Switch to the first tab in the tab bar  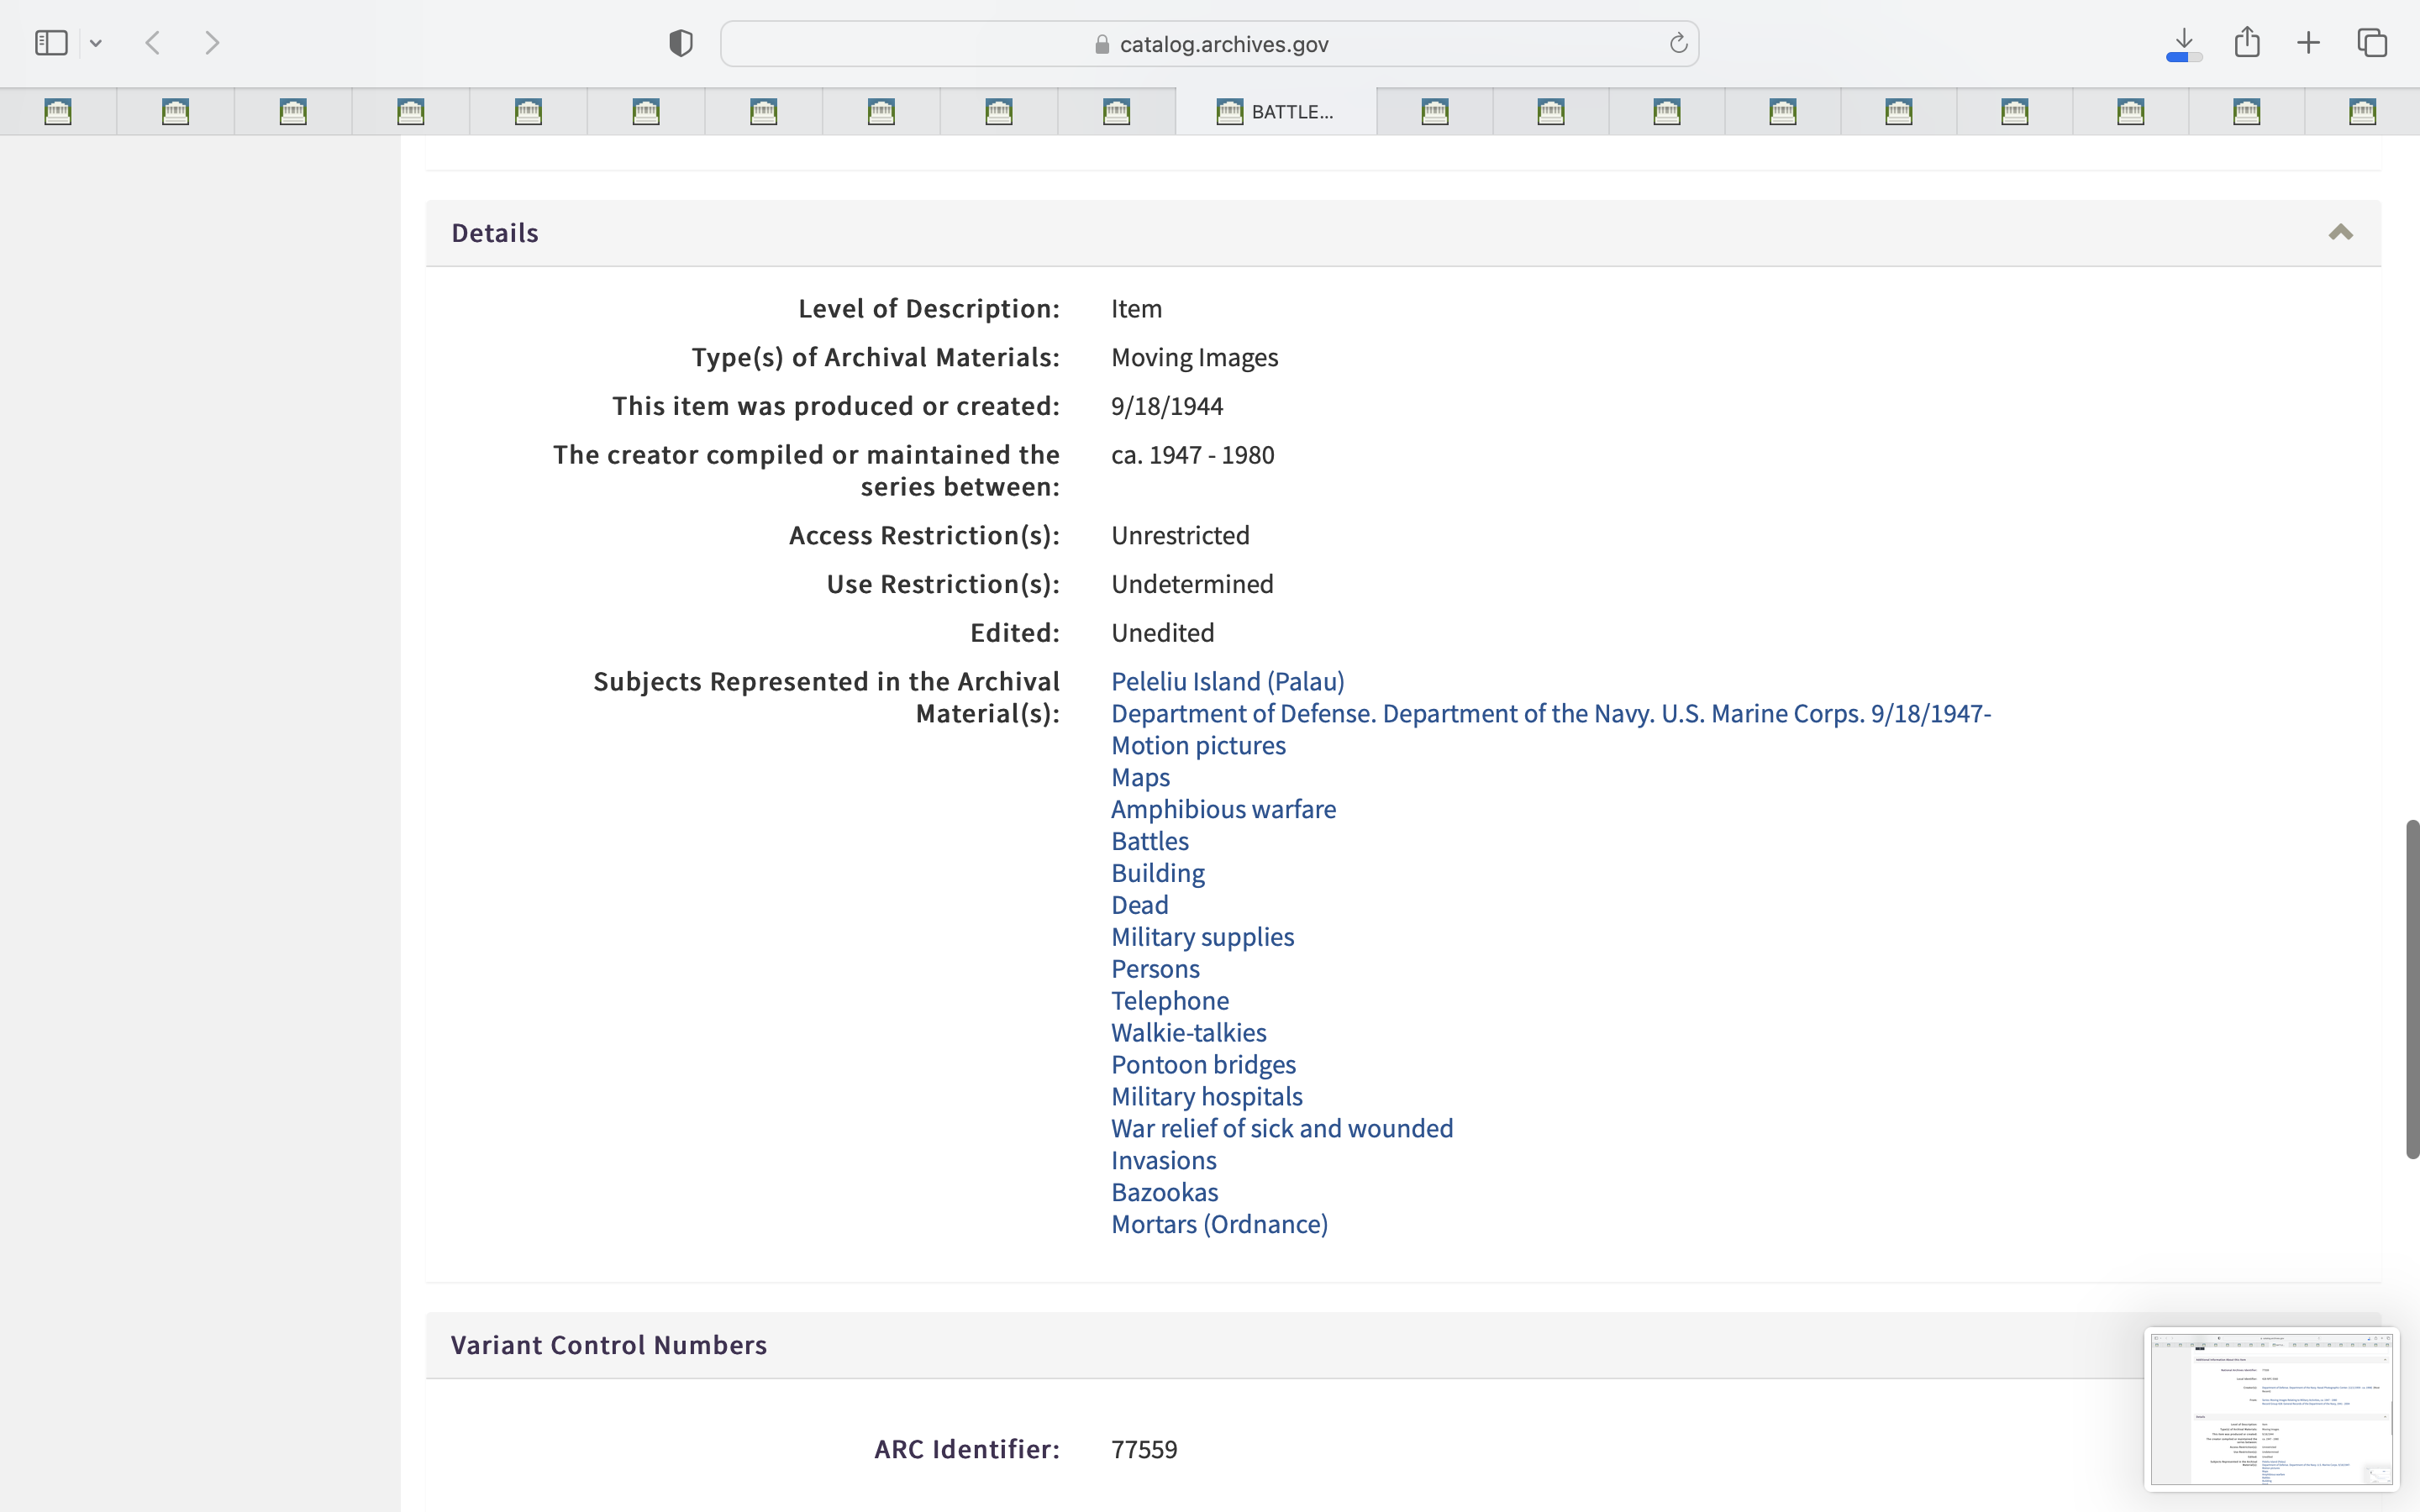[x=58, y=112]
